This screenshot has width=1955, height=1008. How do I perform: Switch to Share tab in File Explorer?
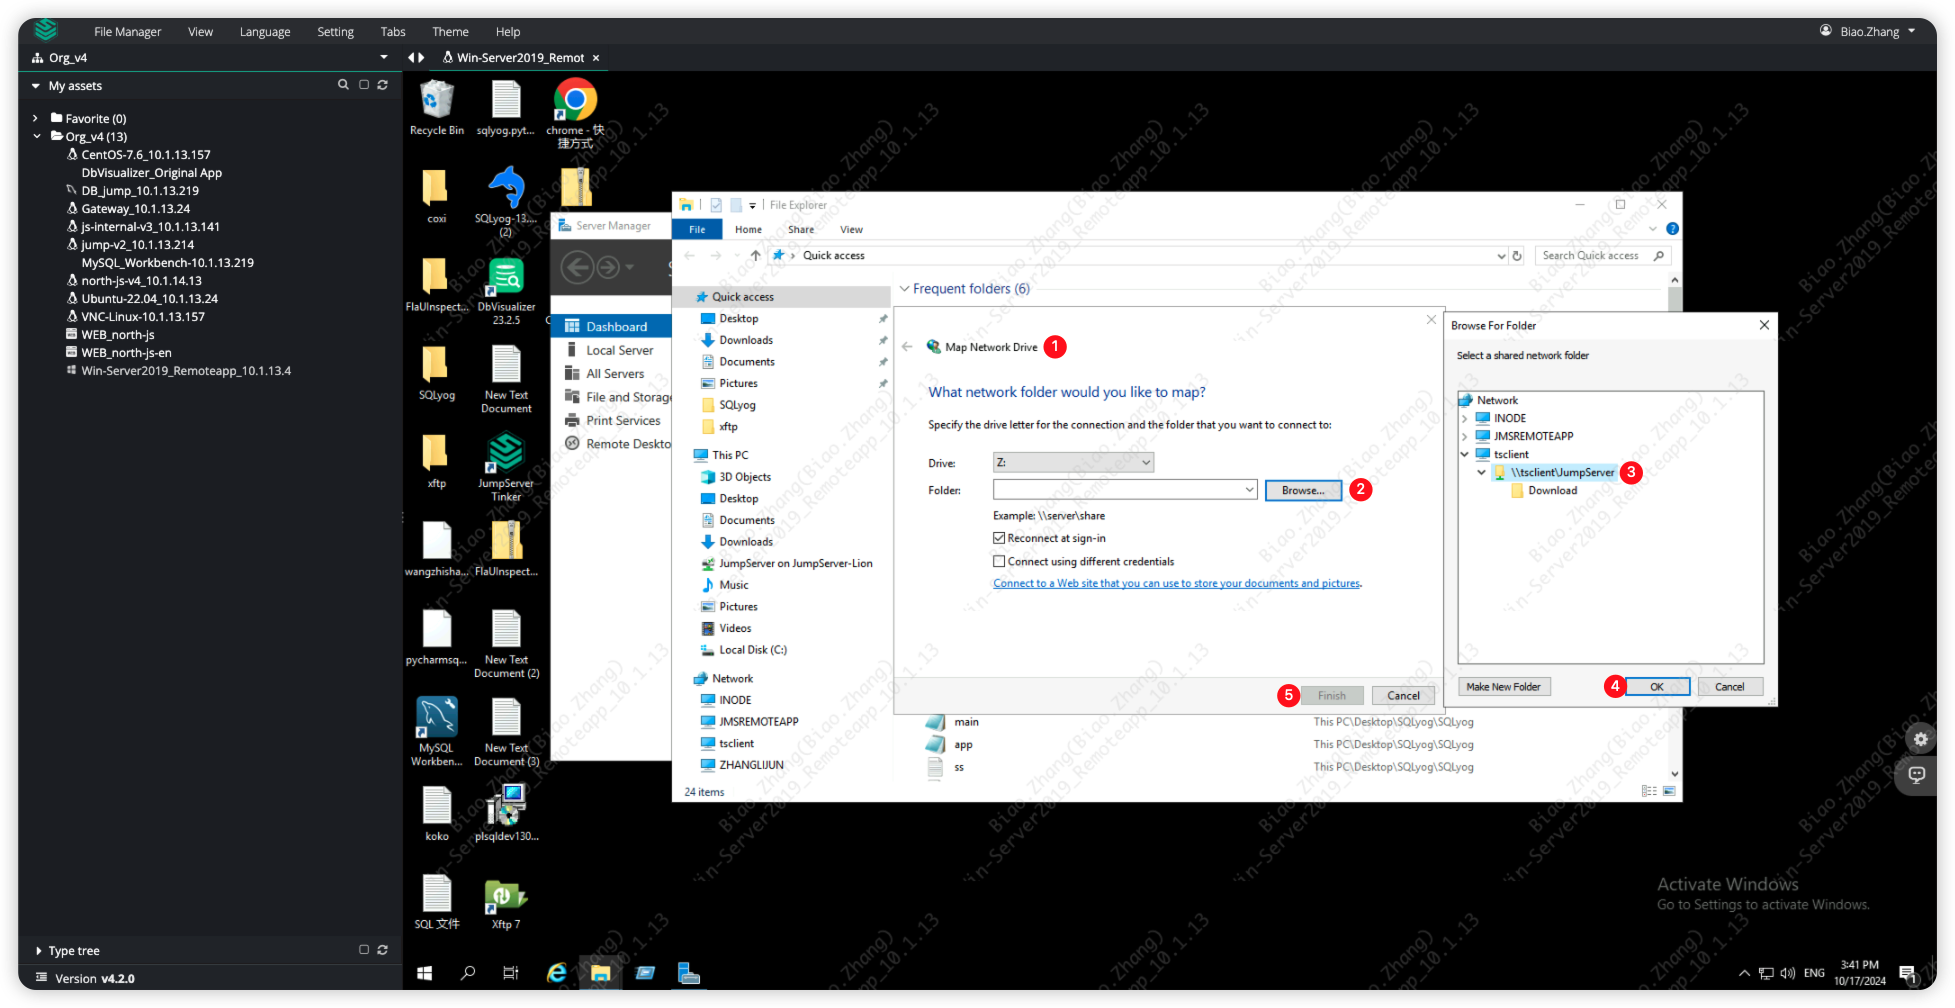coord(801,230)
